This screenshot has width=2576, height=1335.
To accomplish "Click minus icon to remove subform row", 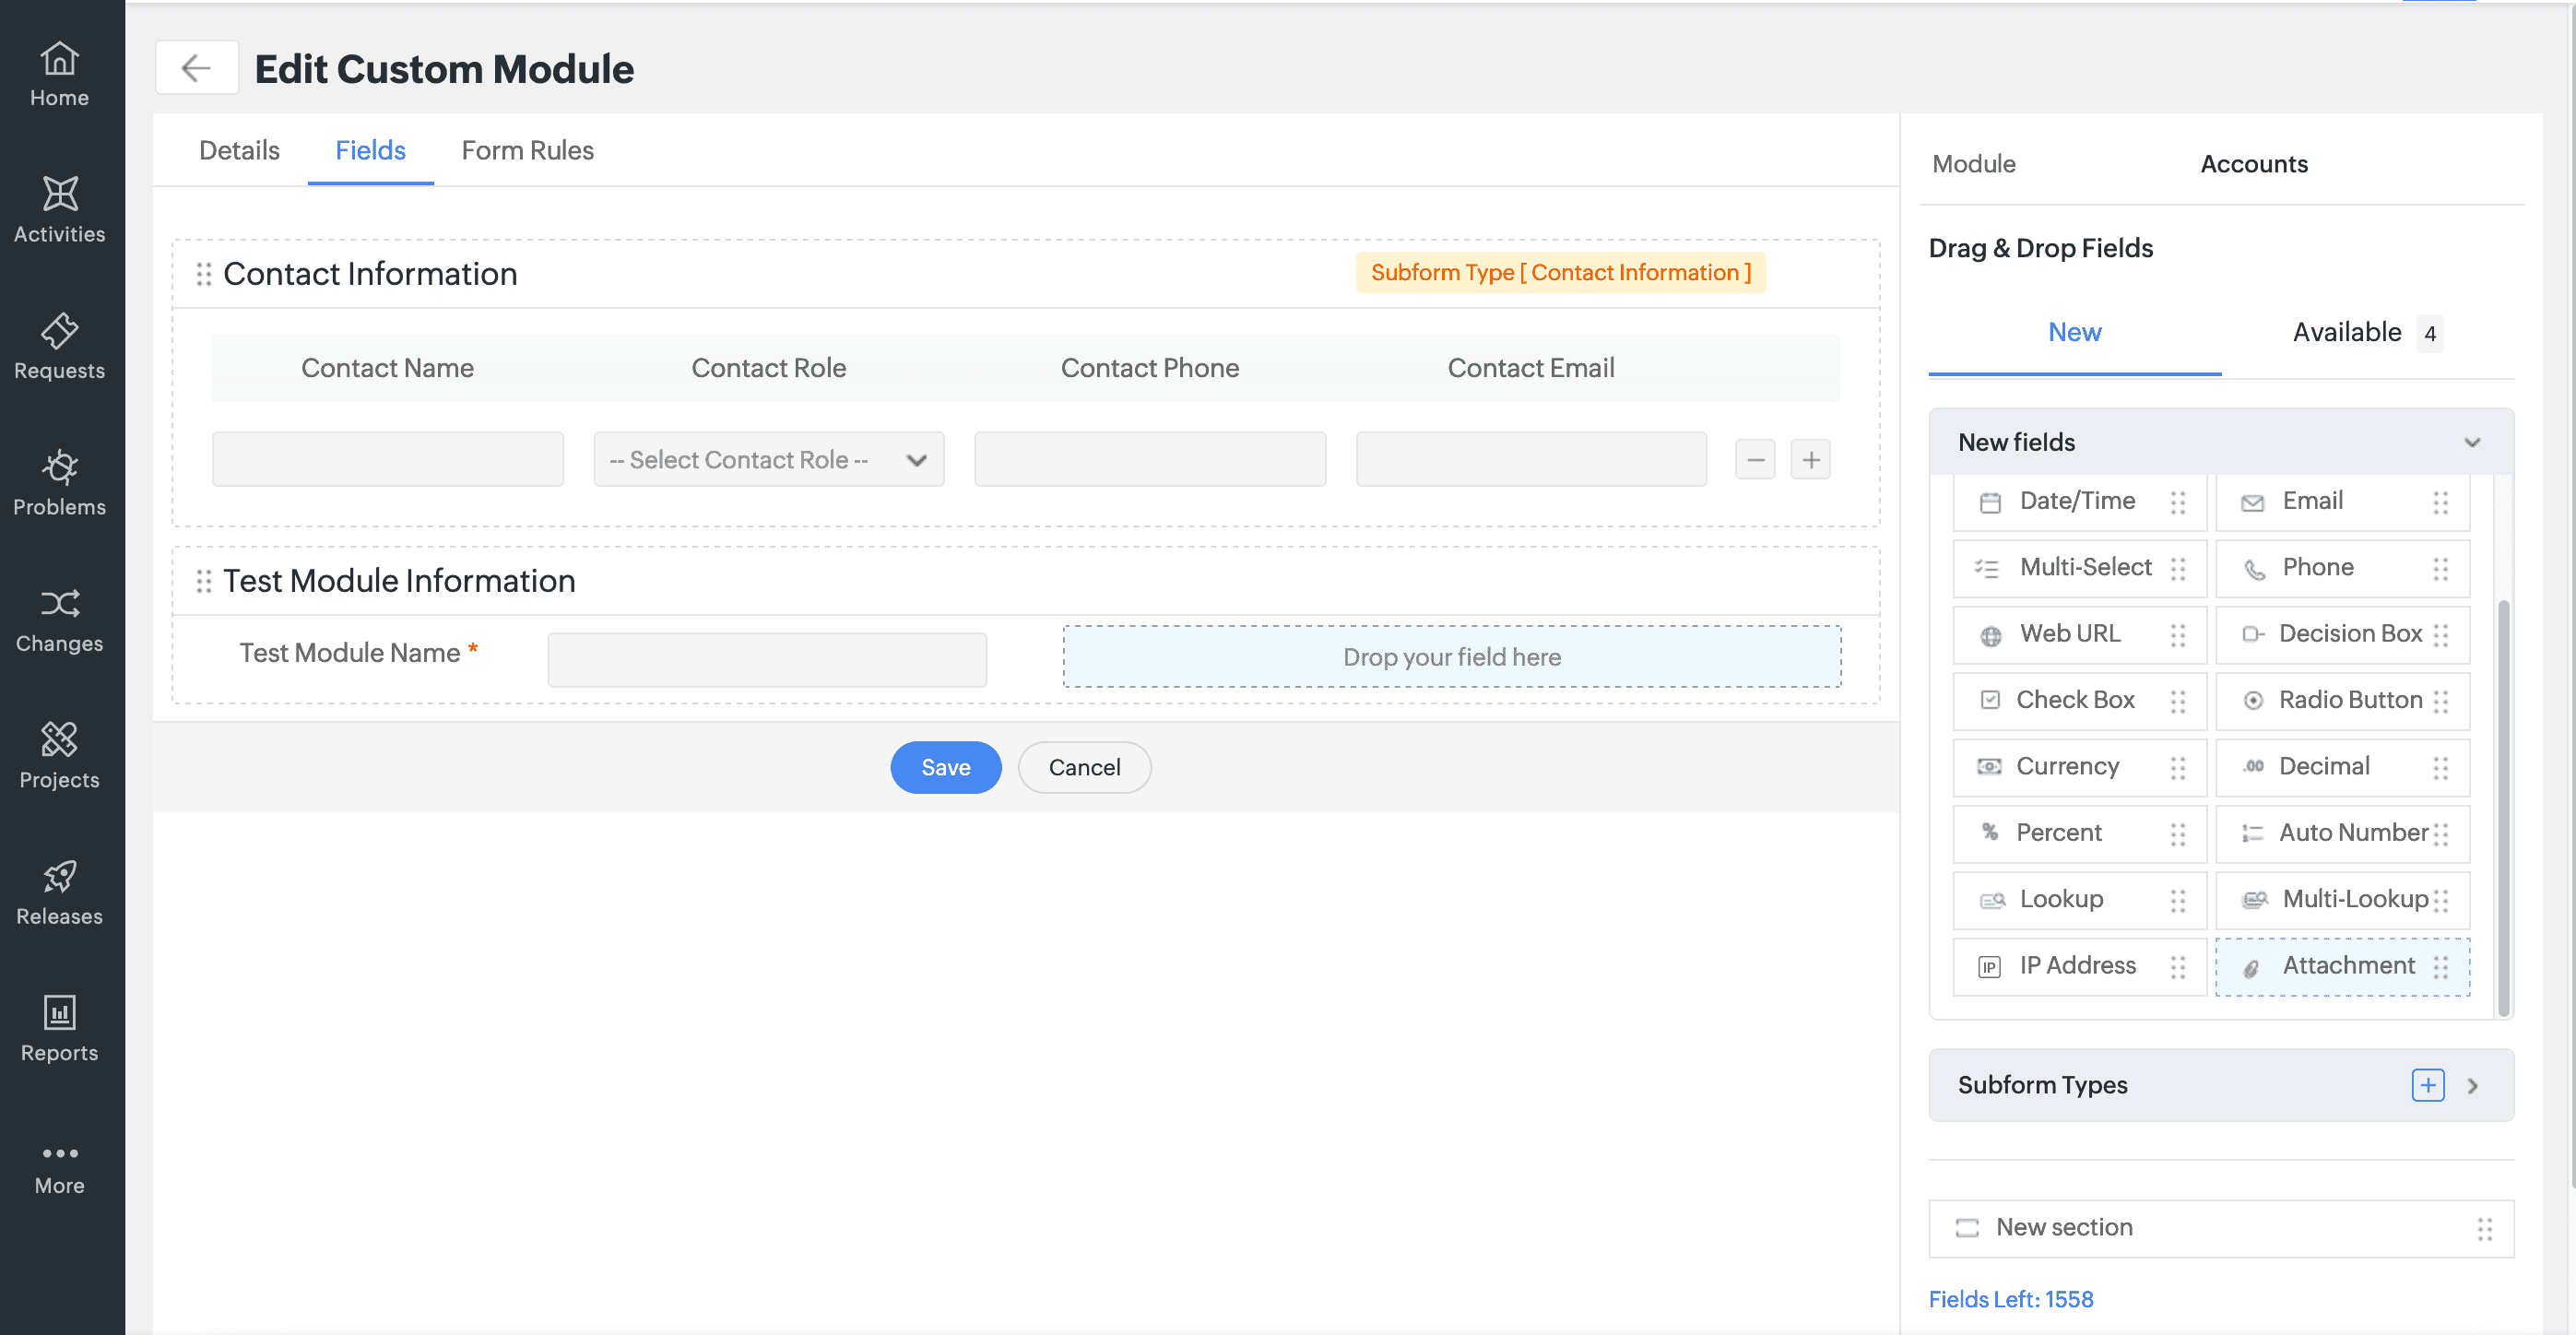I will 1755,460.
